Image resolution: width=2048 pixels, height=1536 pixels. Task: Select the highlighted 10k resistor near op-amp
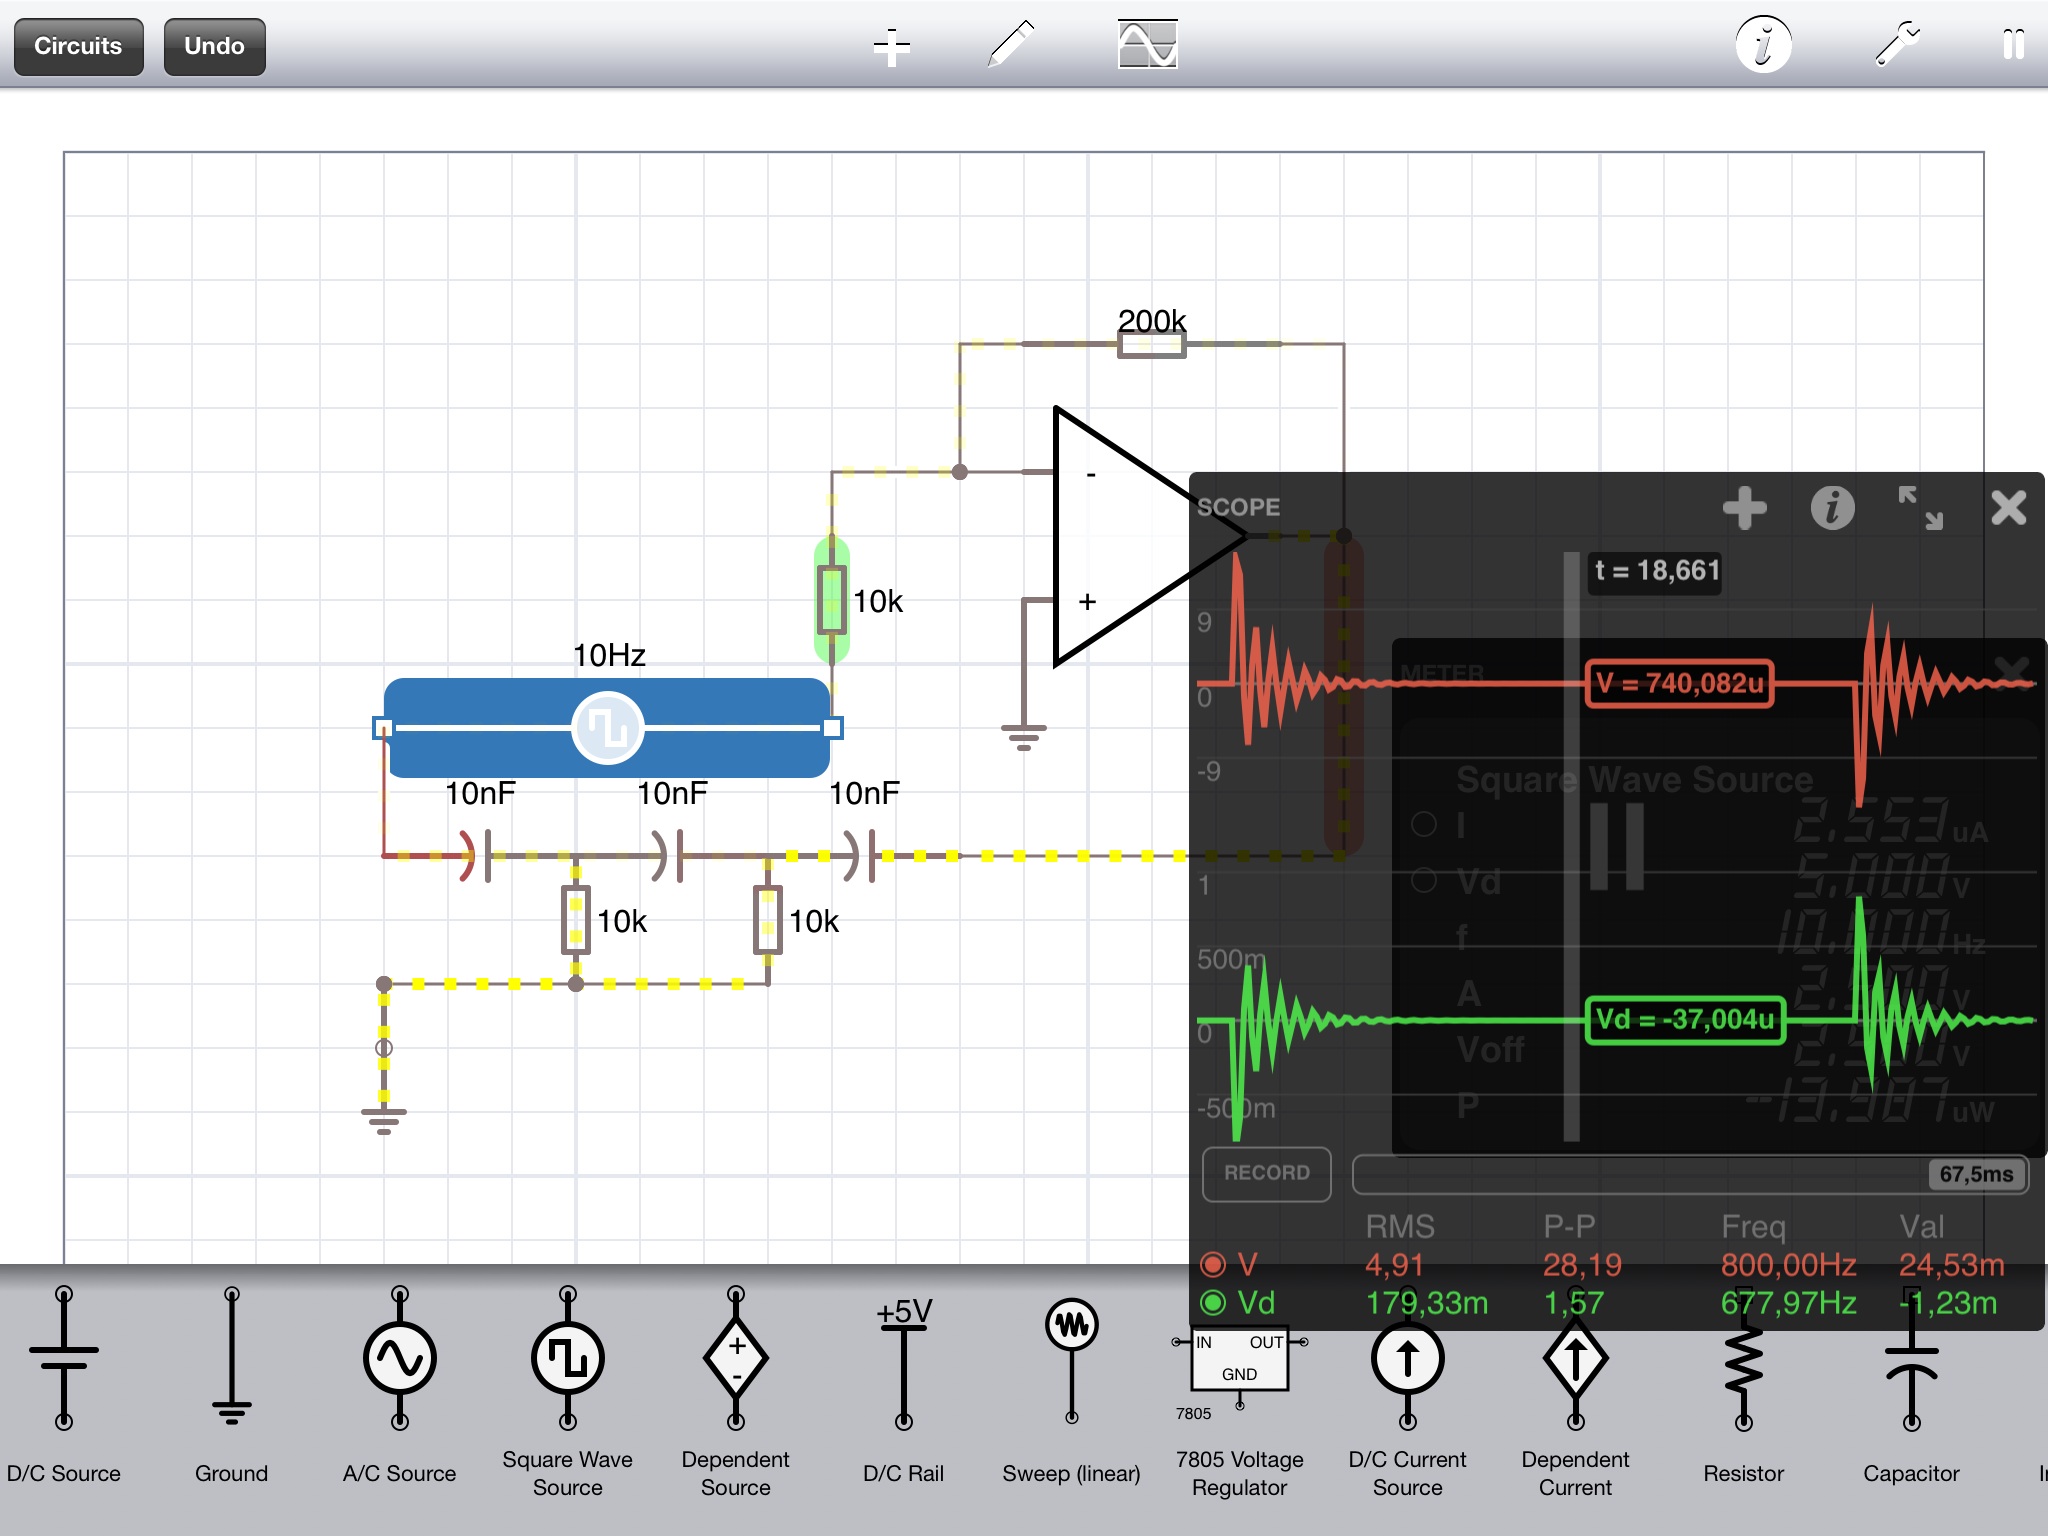[831, 600]
